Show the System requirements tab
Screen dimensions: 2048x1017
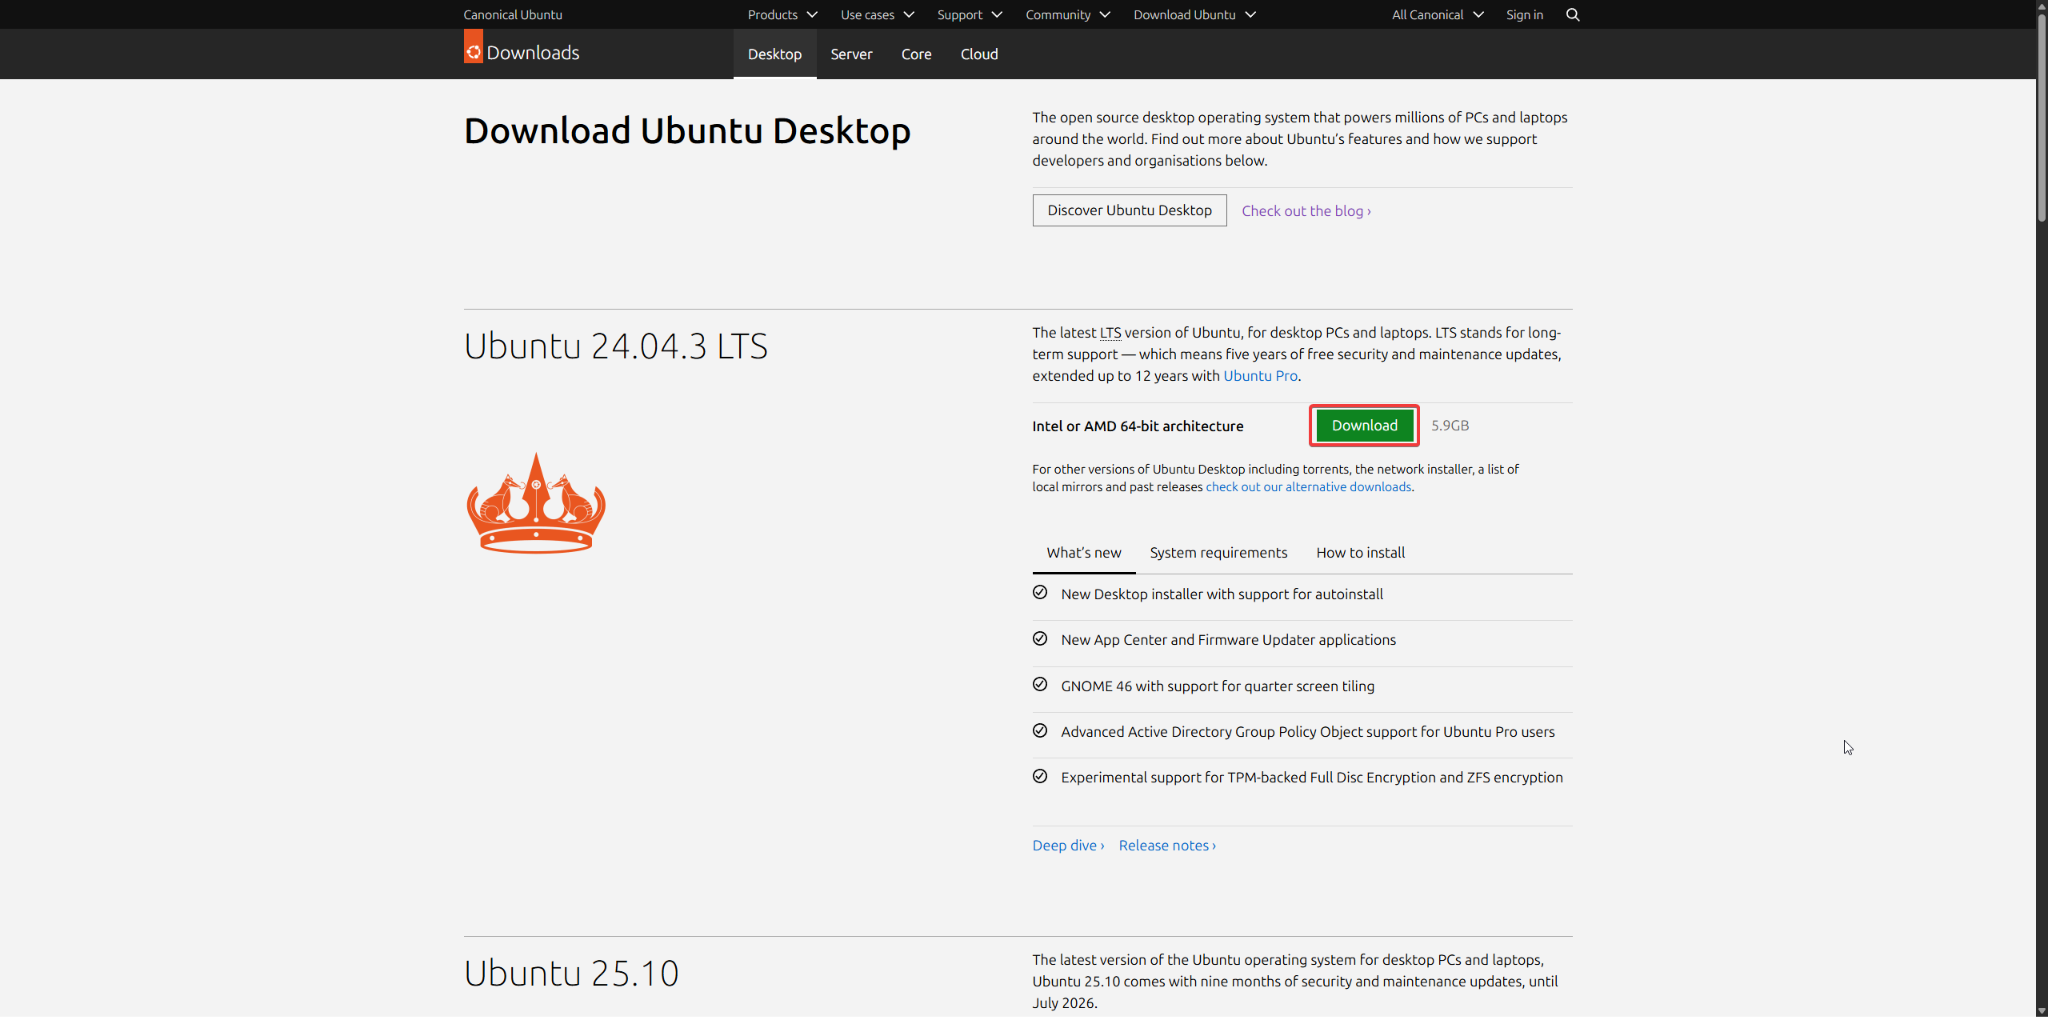coord(1218,553)
